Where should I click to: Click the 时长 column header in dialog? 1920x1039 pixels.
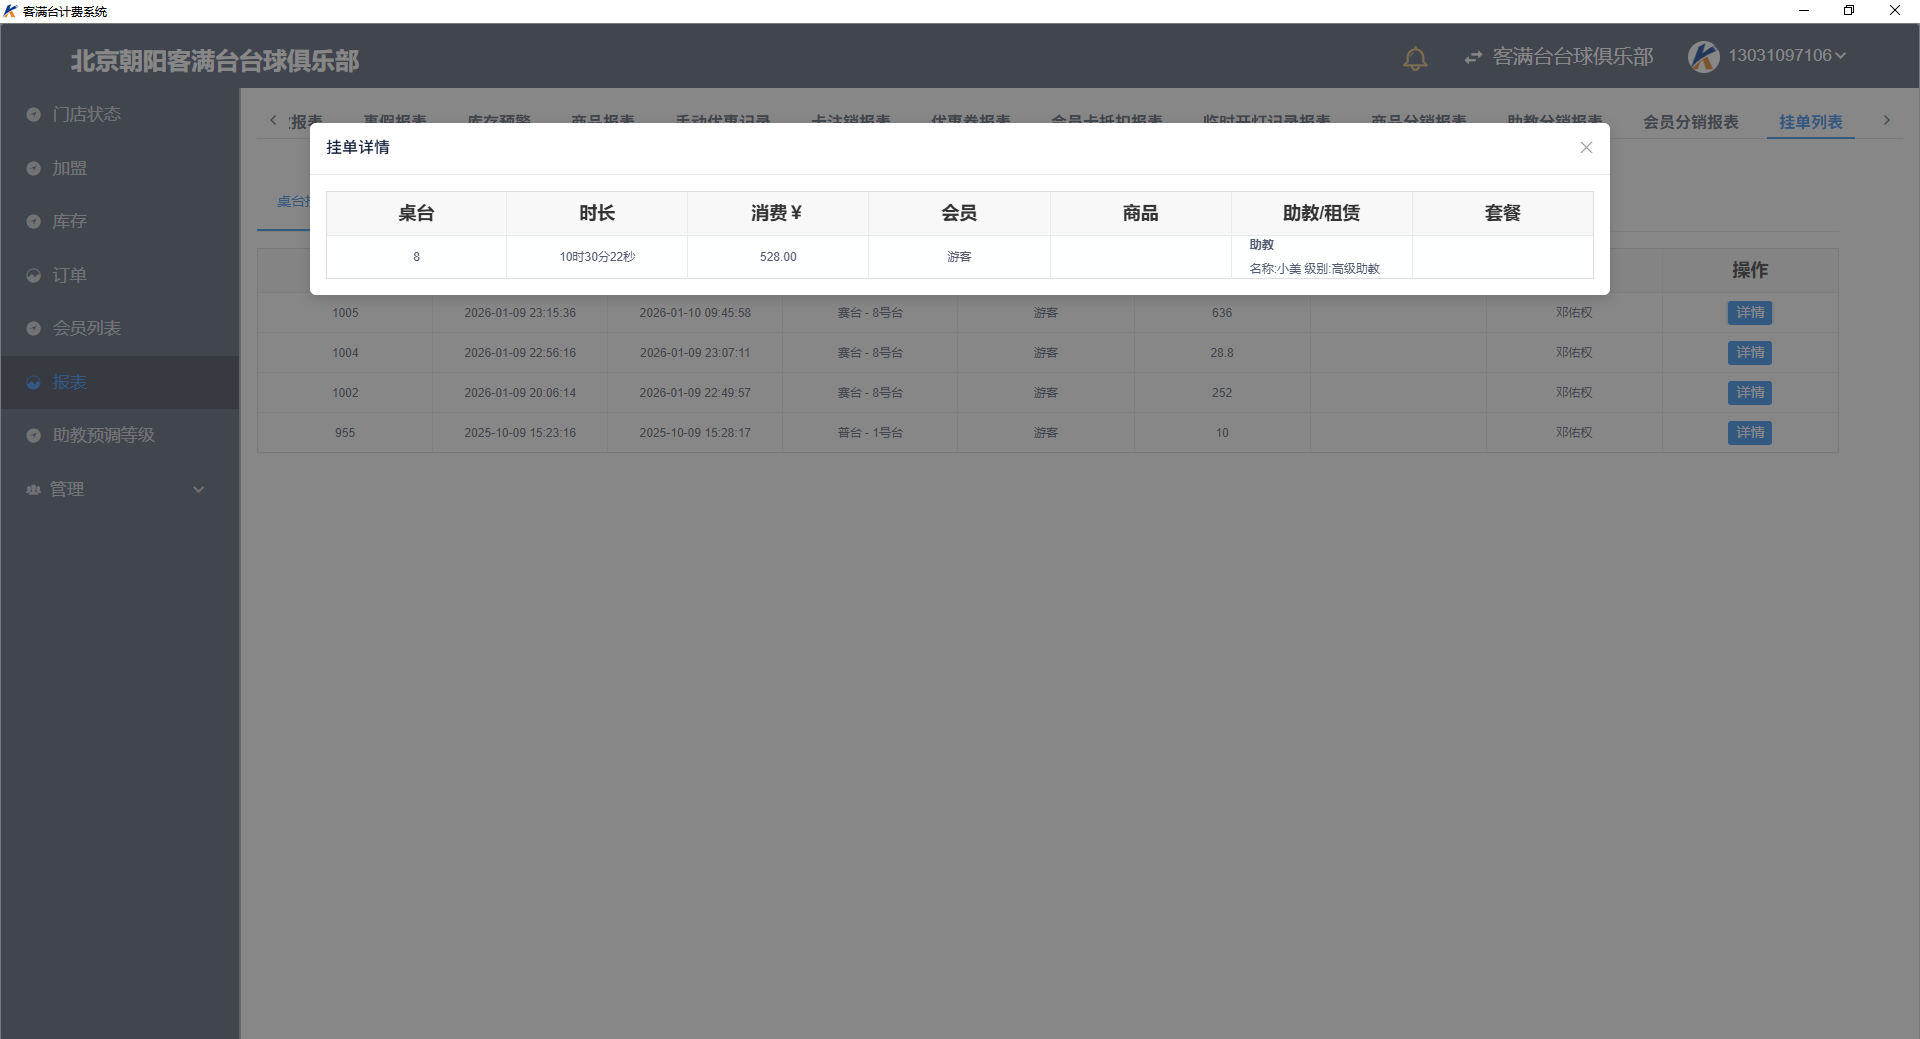tap(597, 213)
